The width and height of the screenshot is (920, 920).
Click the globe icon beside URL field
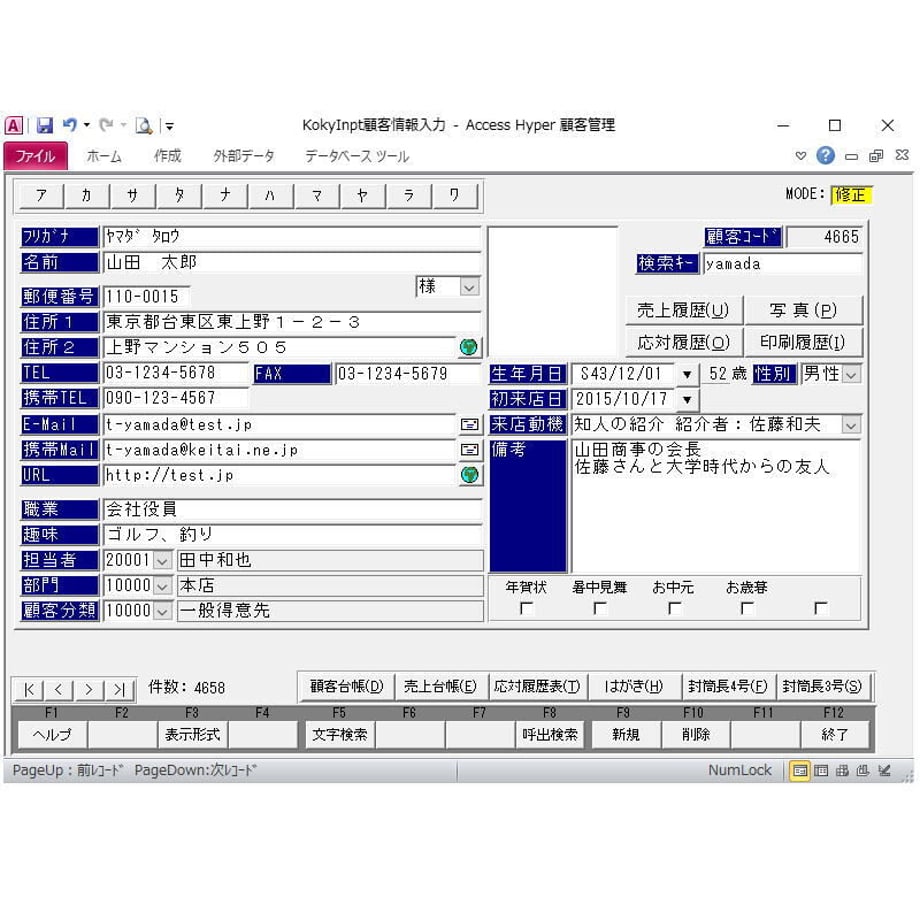point(469,475)
